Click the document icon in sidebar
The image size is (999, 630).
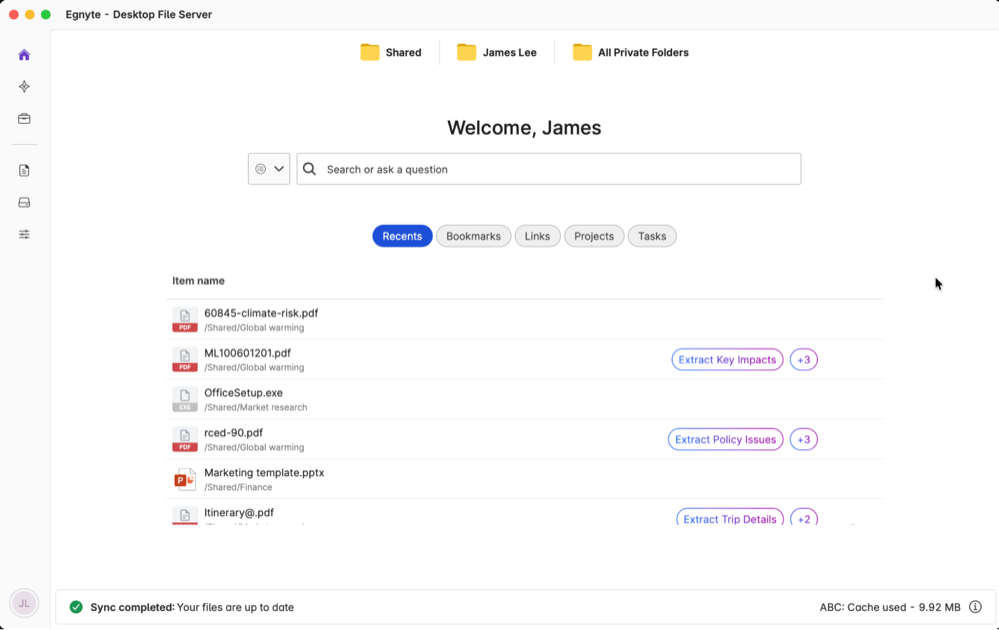(24, 170)
